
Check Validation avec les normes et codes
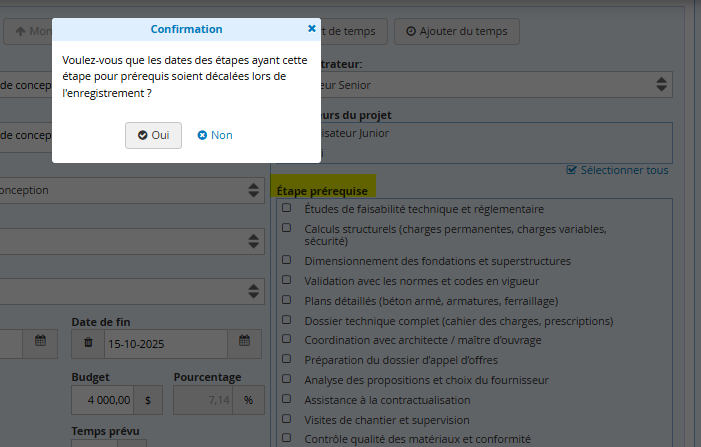coord(287,280)
